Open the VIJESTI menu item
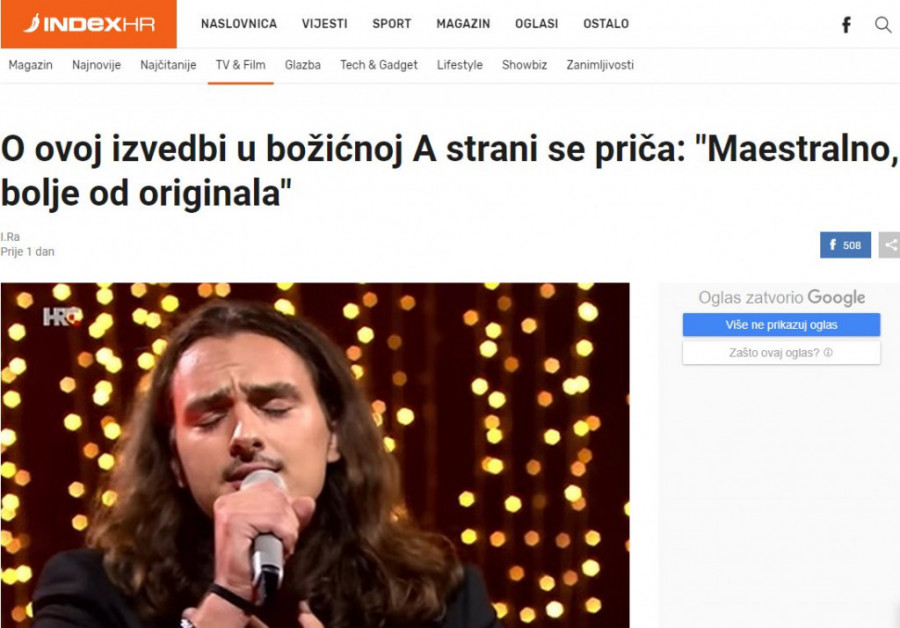This screenshot has height=628, width=900. click(325, 24)
